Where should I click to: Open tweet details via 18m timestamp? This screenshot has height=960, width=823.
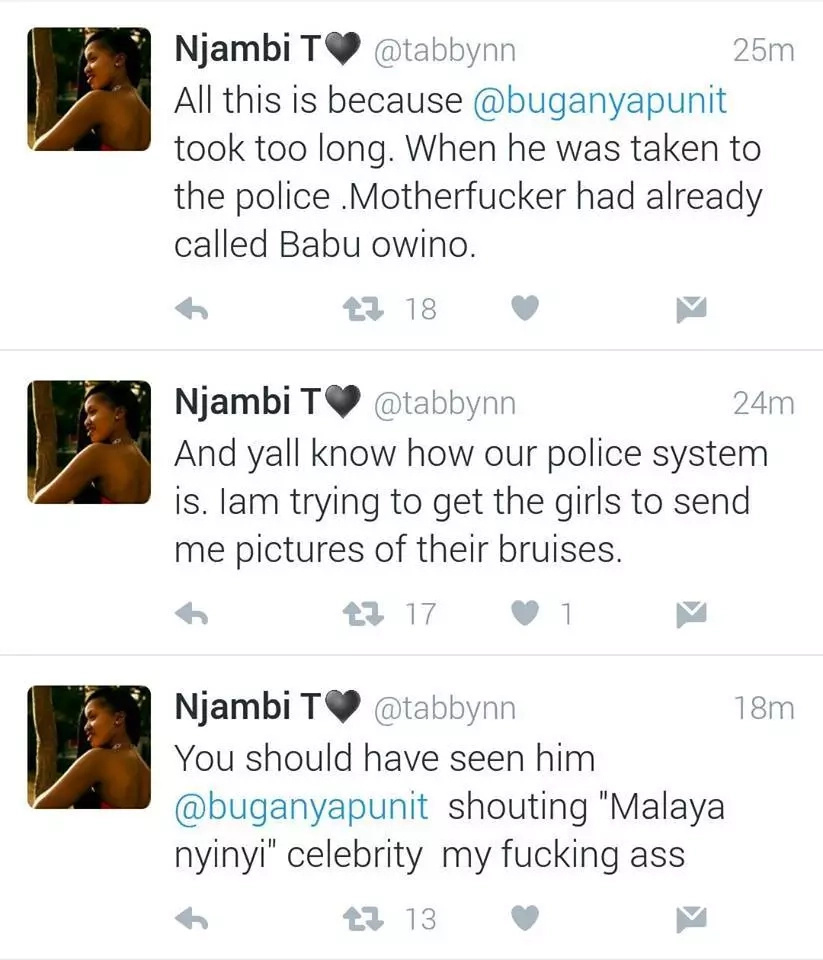(764, 708)
